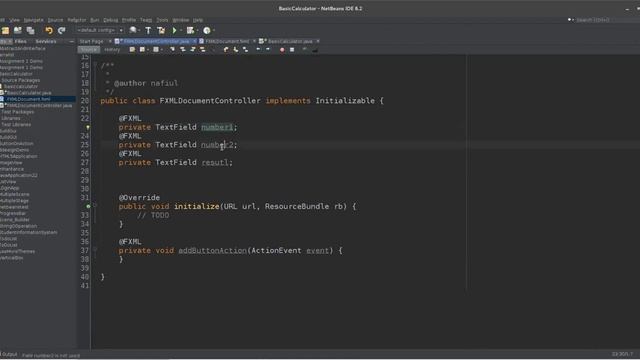Screen dimensions: 640x360
Task: Click the Uncomment editor toolbar icon
Action: coord(315,50)
